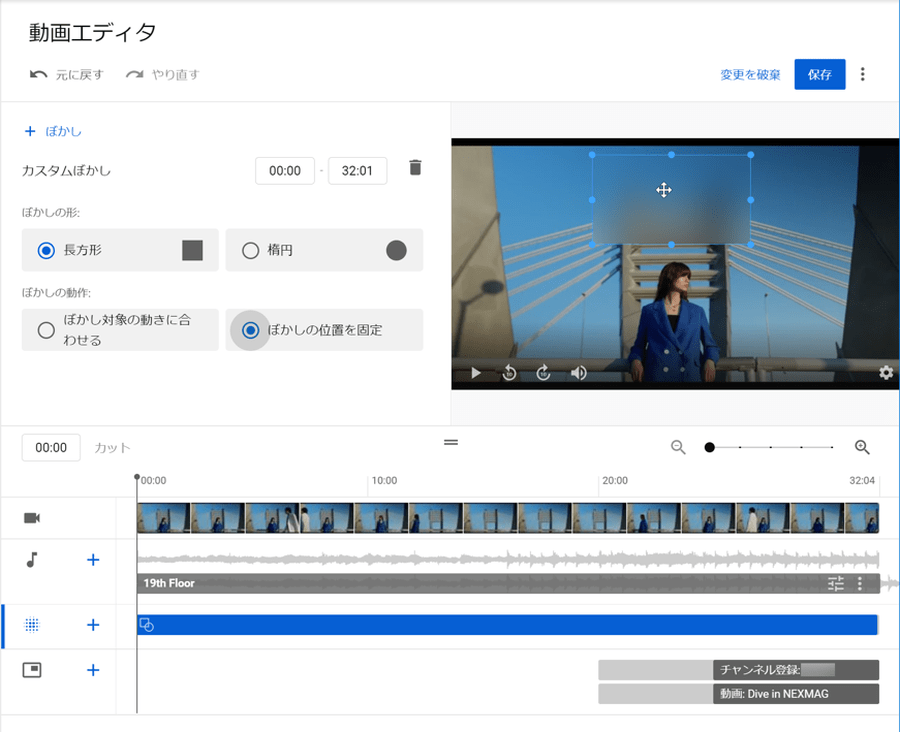Play the video preview
This screenshot has width=900, height=732.
coord(476,373)
